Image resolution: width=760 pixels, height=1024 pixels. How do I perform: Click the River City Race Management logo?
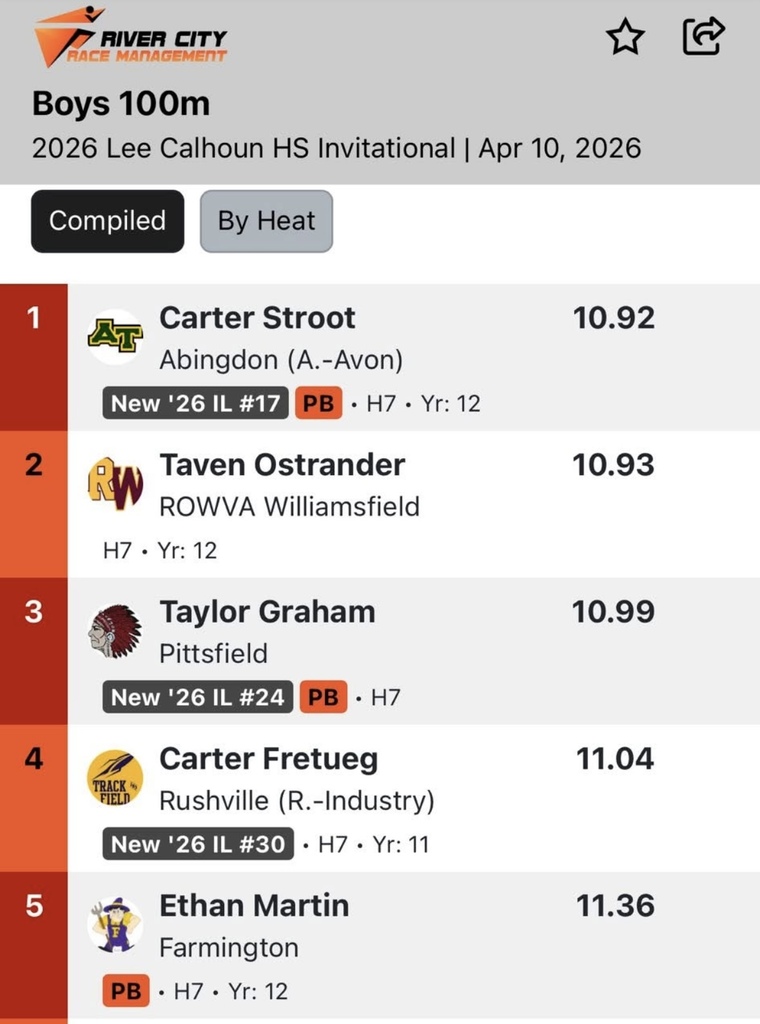pos(131,38)
